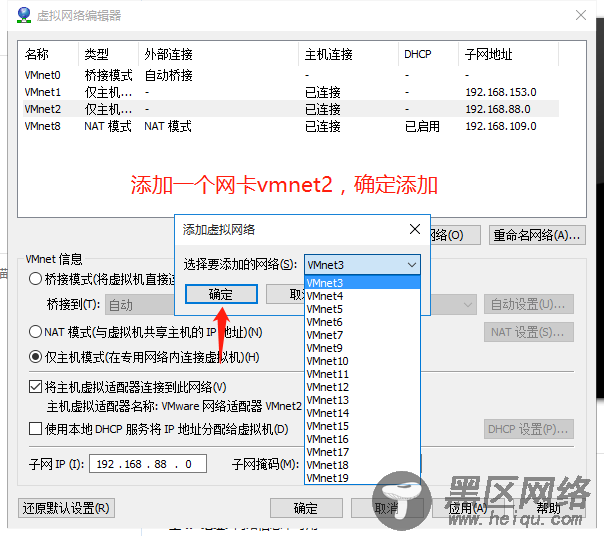
Task: Click bottom 确定 button of editor
Action: click(306, 508)
